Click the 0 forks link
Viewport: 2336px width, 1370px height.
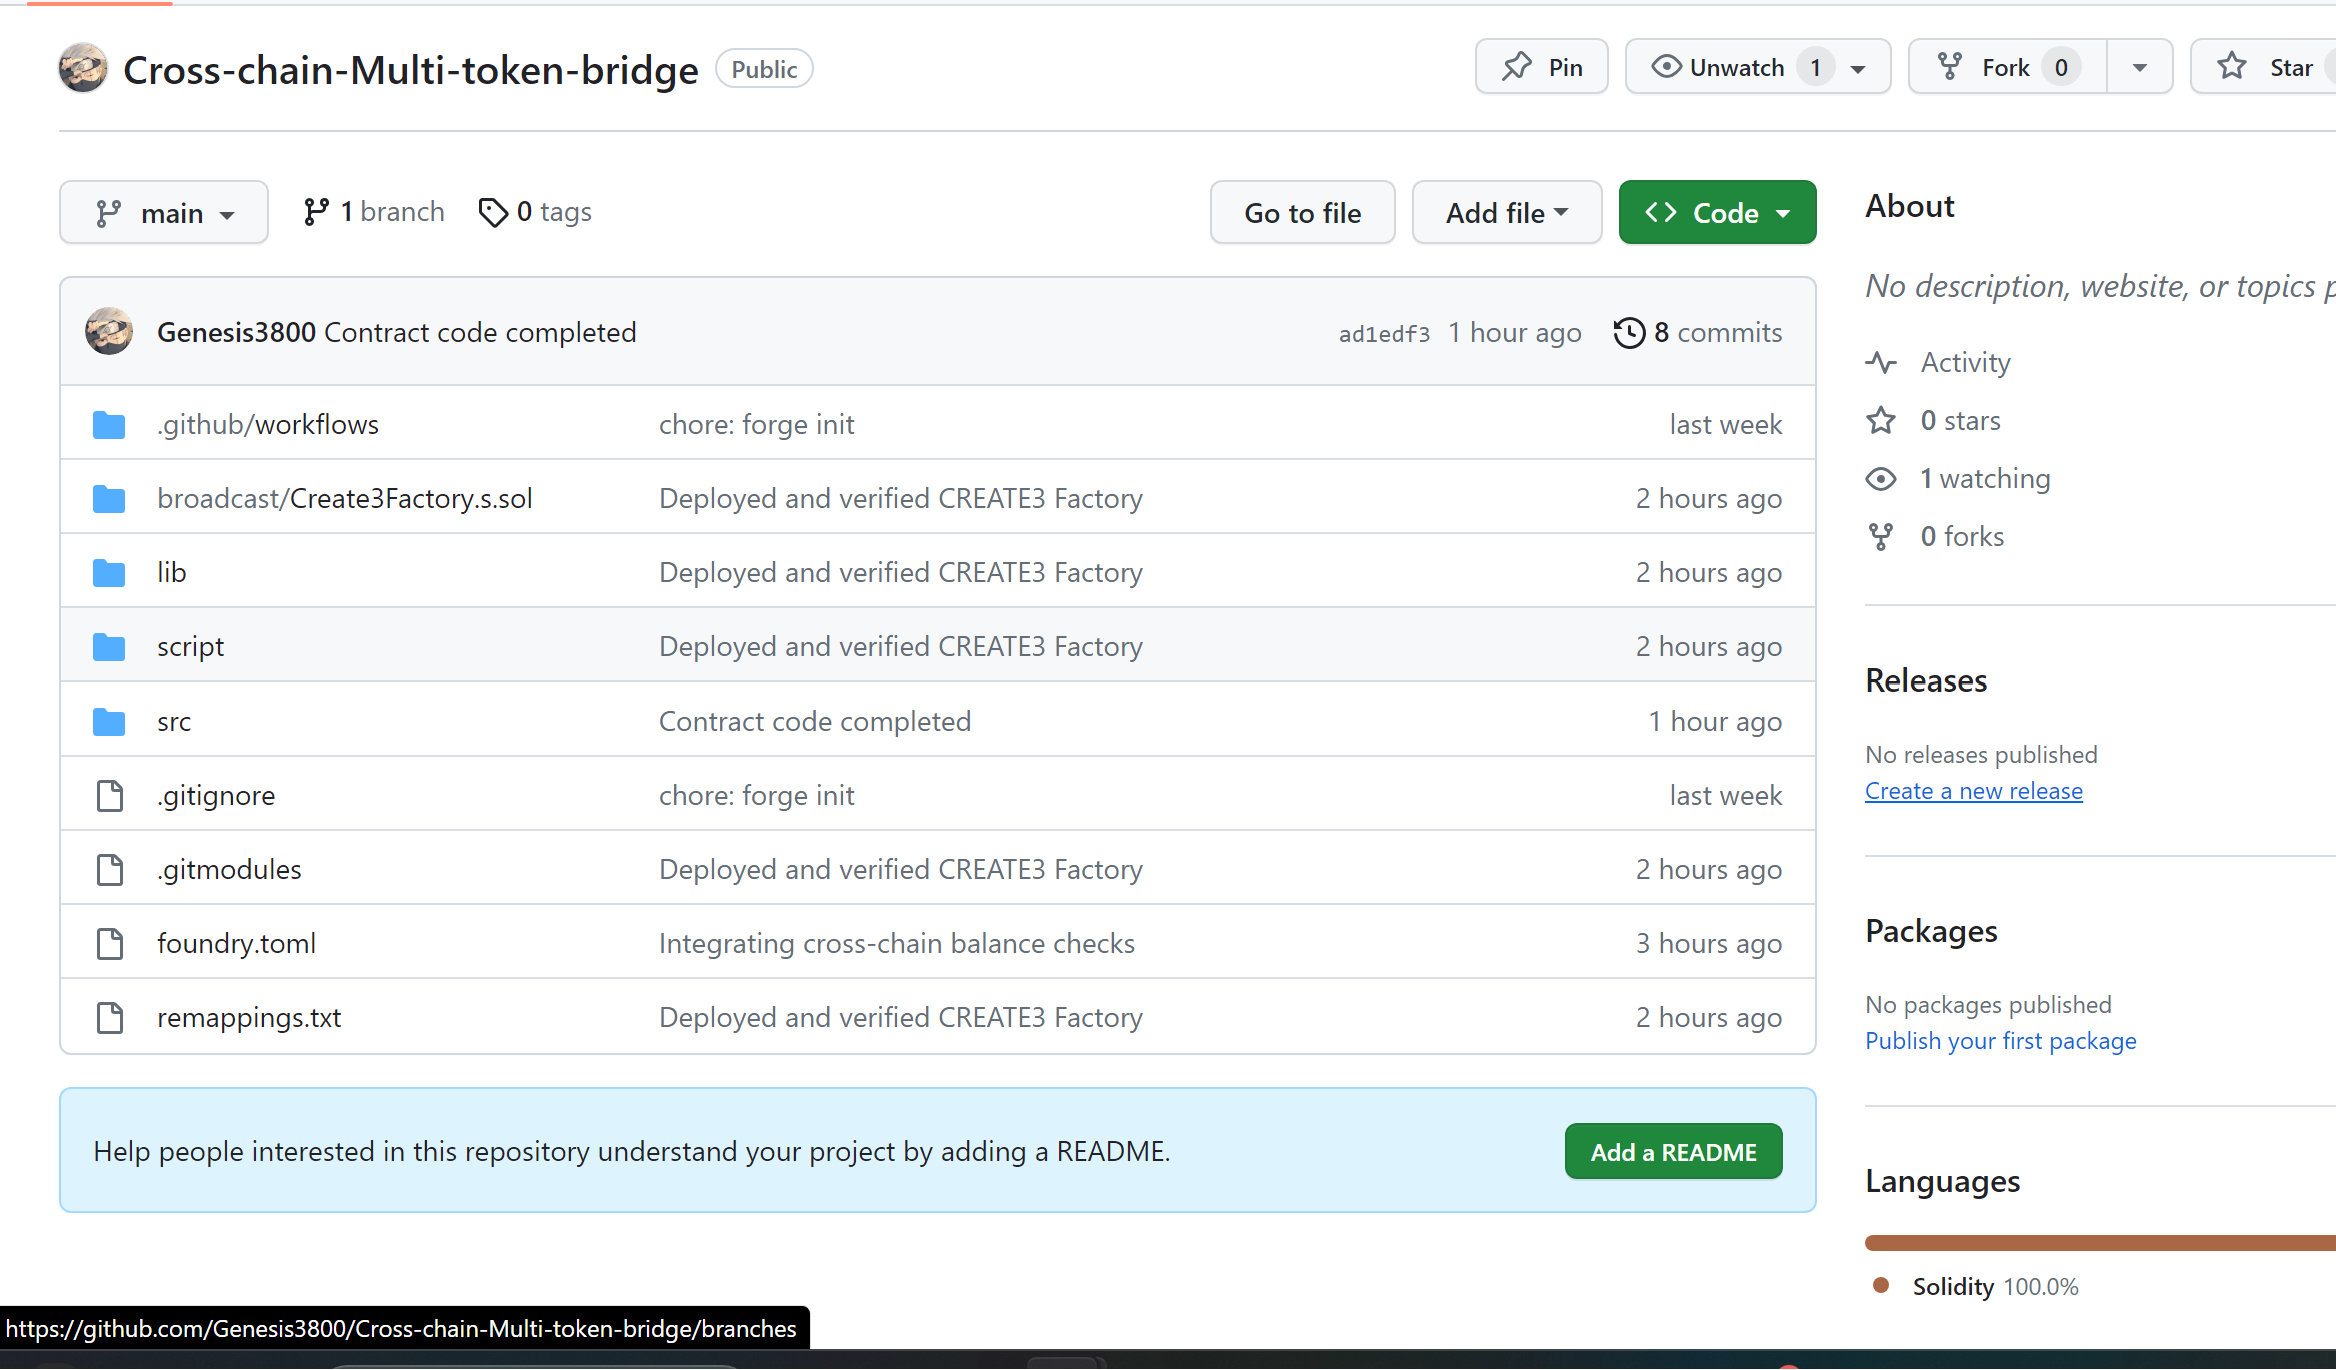[x=1962, y=537]
